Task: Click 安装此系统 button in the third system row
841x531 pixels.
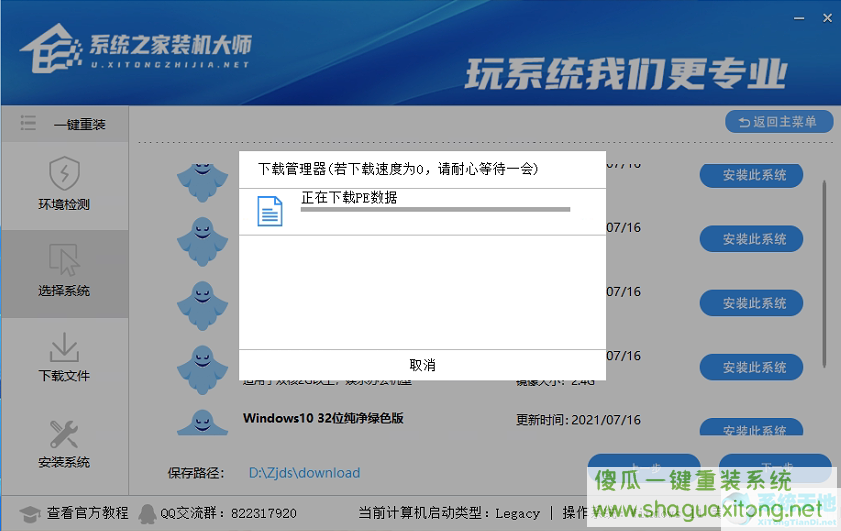Action: point(751,303)
